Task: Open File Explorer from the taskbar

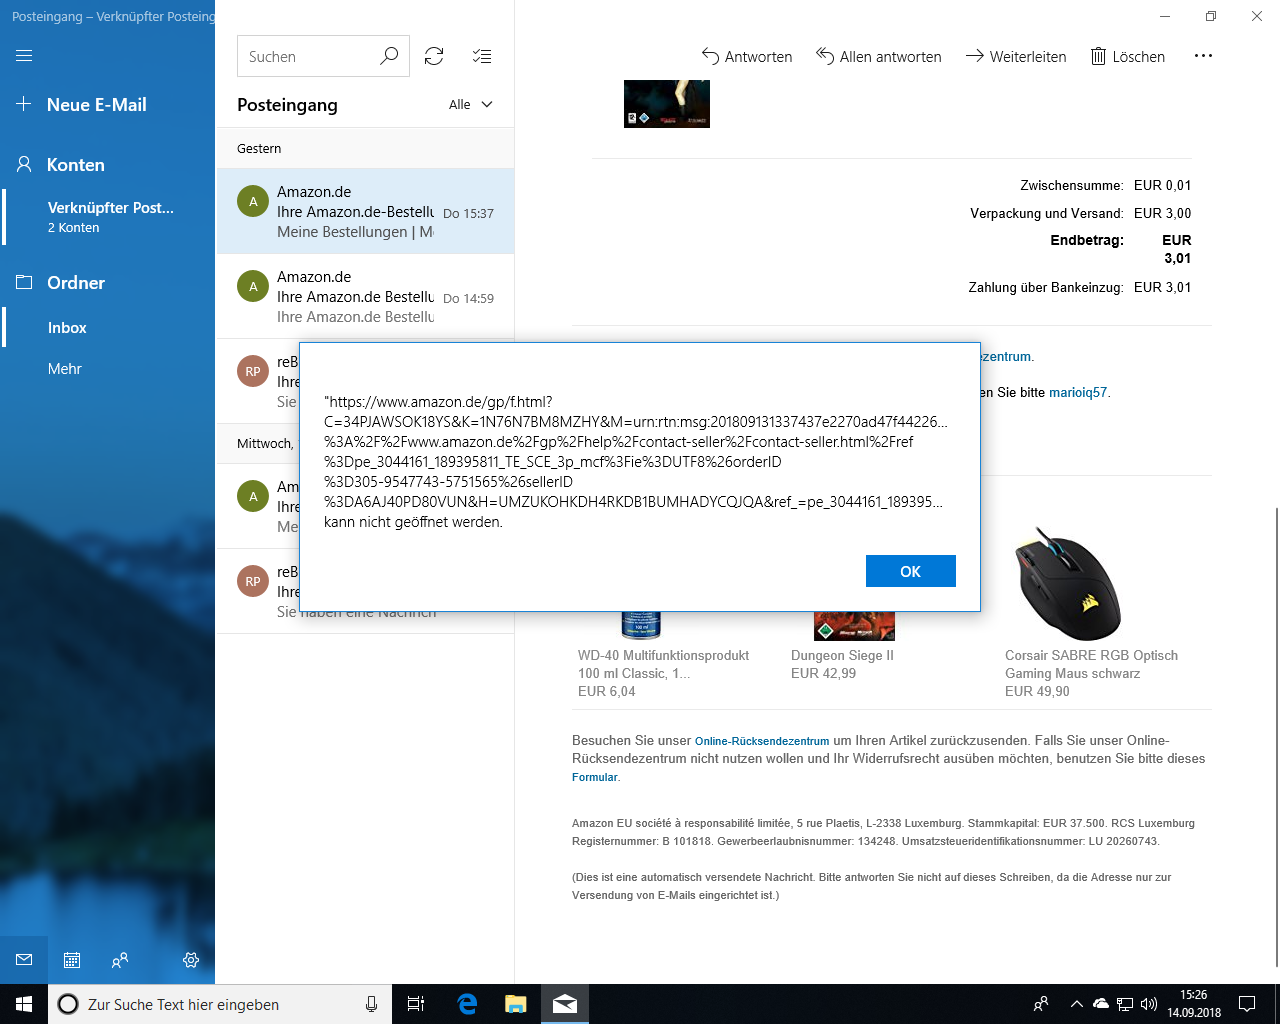Action: pos(515,1004)
